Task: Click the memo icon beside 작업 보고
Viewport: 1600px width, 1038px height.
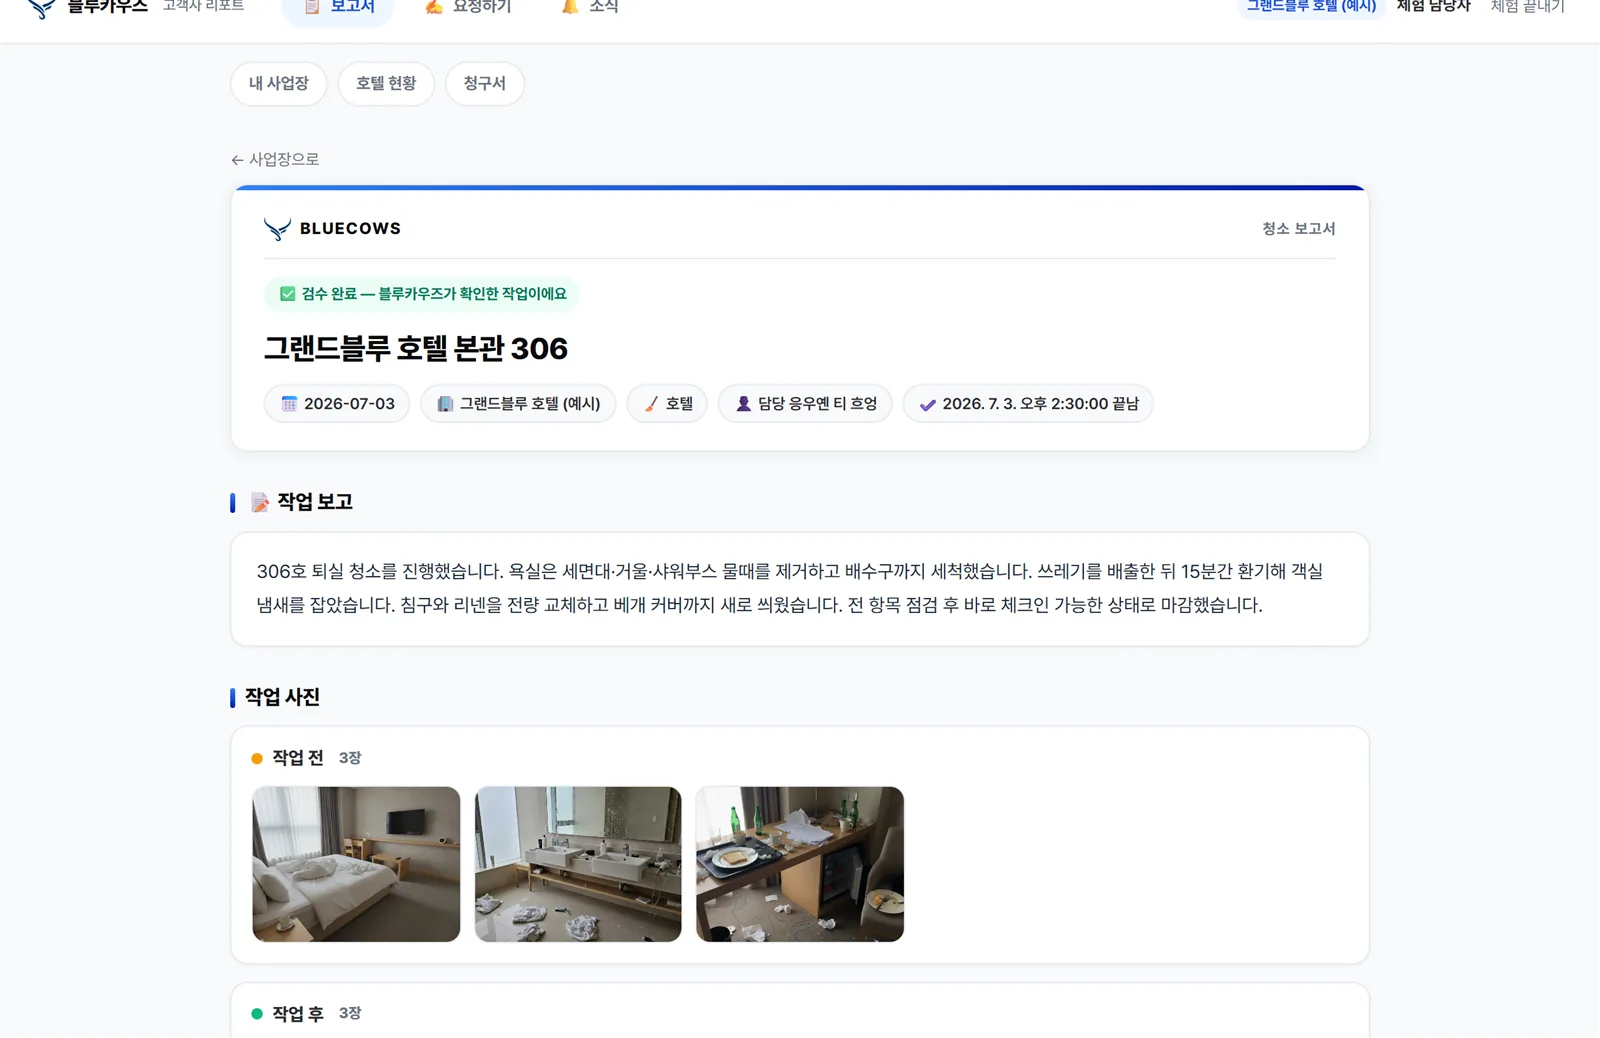Action: click(x=260, y=503)
